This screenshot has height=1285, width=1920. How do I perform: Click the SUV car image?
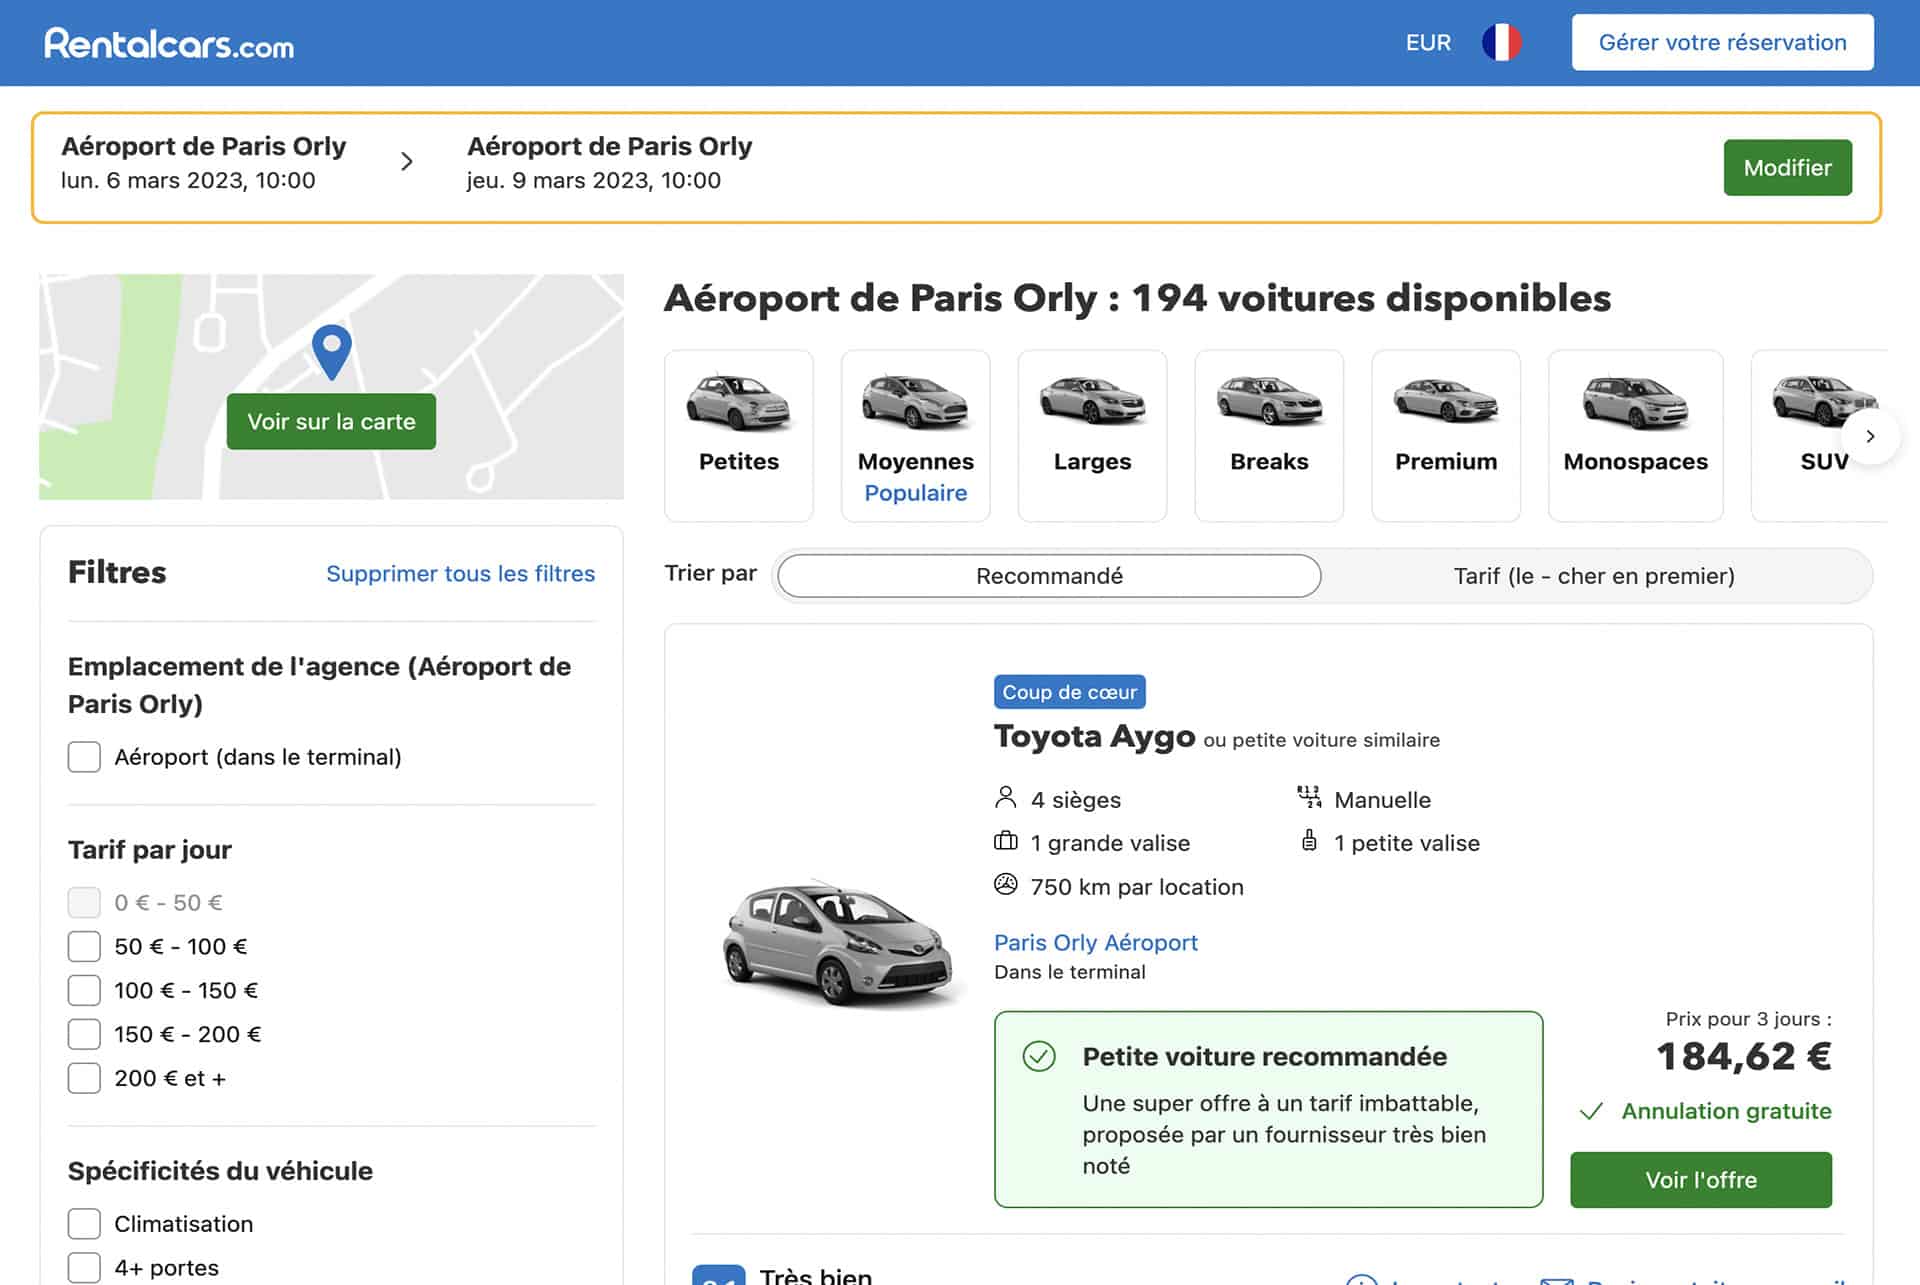point(1825,402)
